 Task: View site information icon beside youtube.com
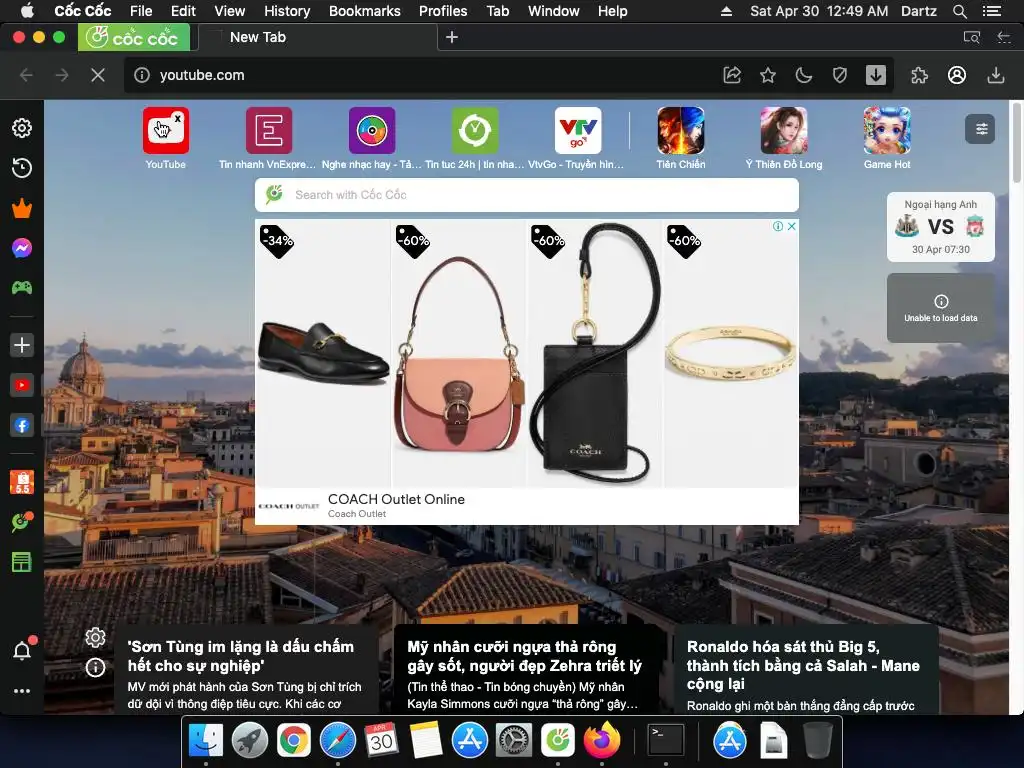(x=142, y=75)
